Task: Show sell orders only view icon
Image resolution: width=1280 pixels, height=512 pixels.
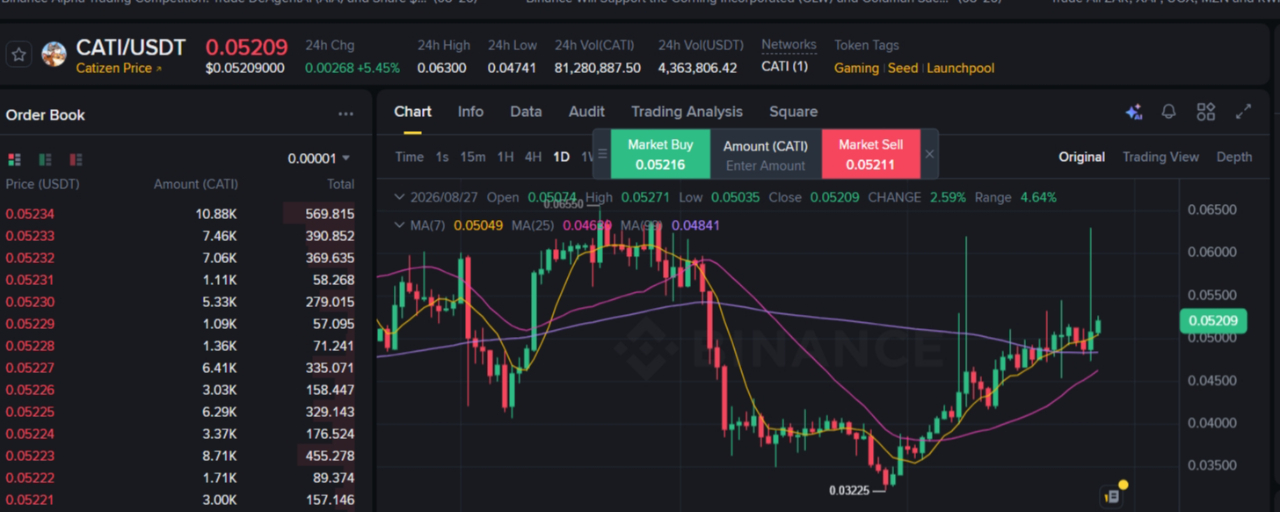Action: tap(76, 159)
